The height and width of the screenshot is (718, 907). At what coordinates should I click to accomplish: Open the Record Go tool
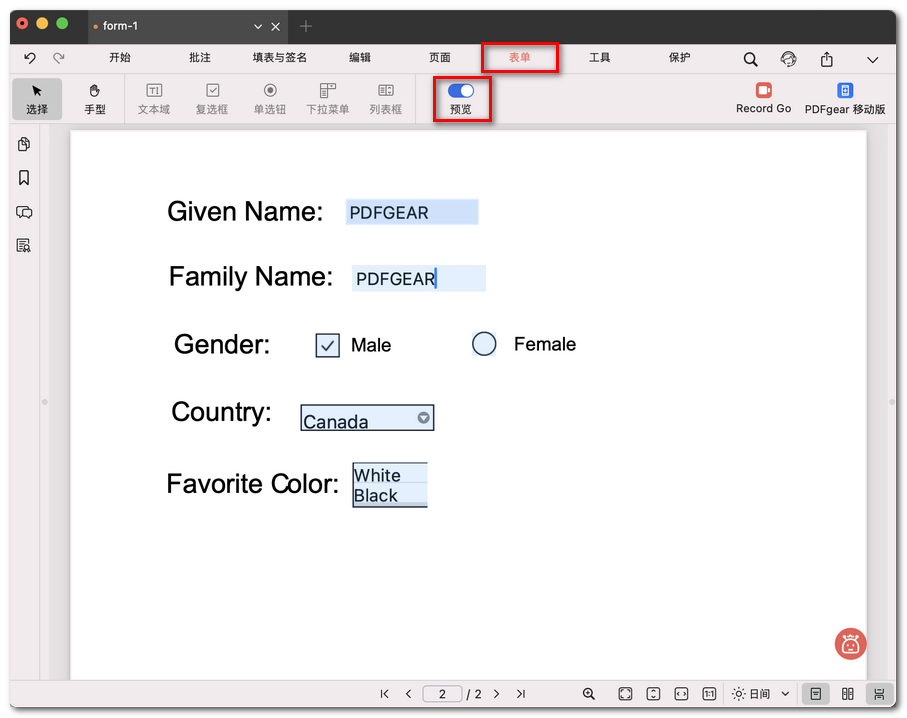763,98
